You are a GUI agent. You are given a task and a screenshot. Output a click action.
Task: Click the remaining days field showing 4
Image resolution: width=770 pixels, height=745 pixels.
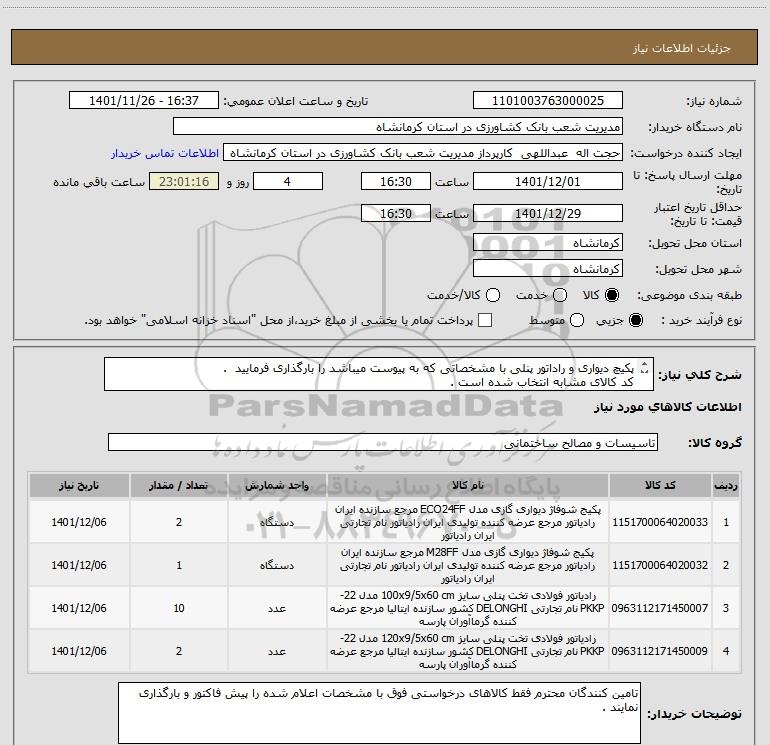(x=288, y=181)
